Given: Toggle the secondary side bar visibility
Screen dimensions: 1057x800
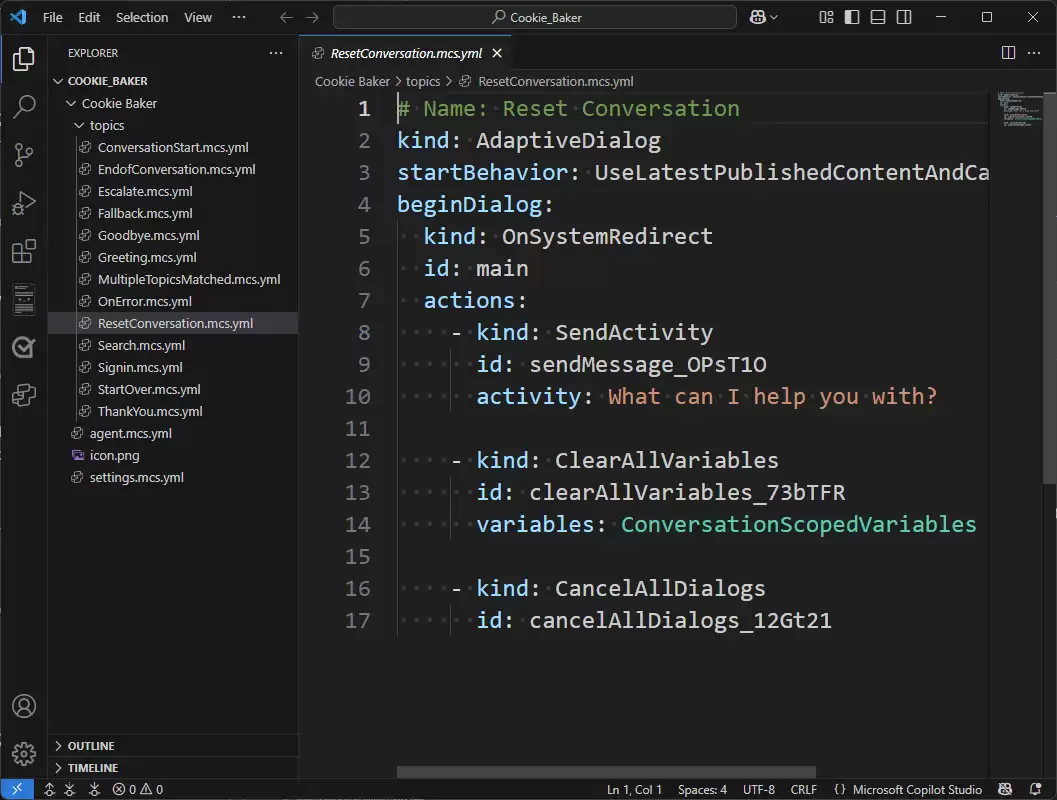Looking at the screenshot, I should click(903, 17).
